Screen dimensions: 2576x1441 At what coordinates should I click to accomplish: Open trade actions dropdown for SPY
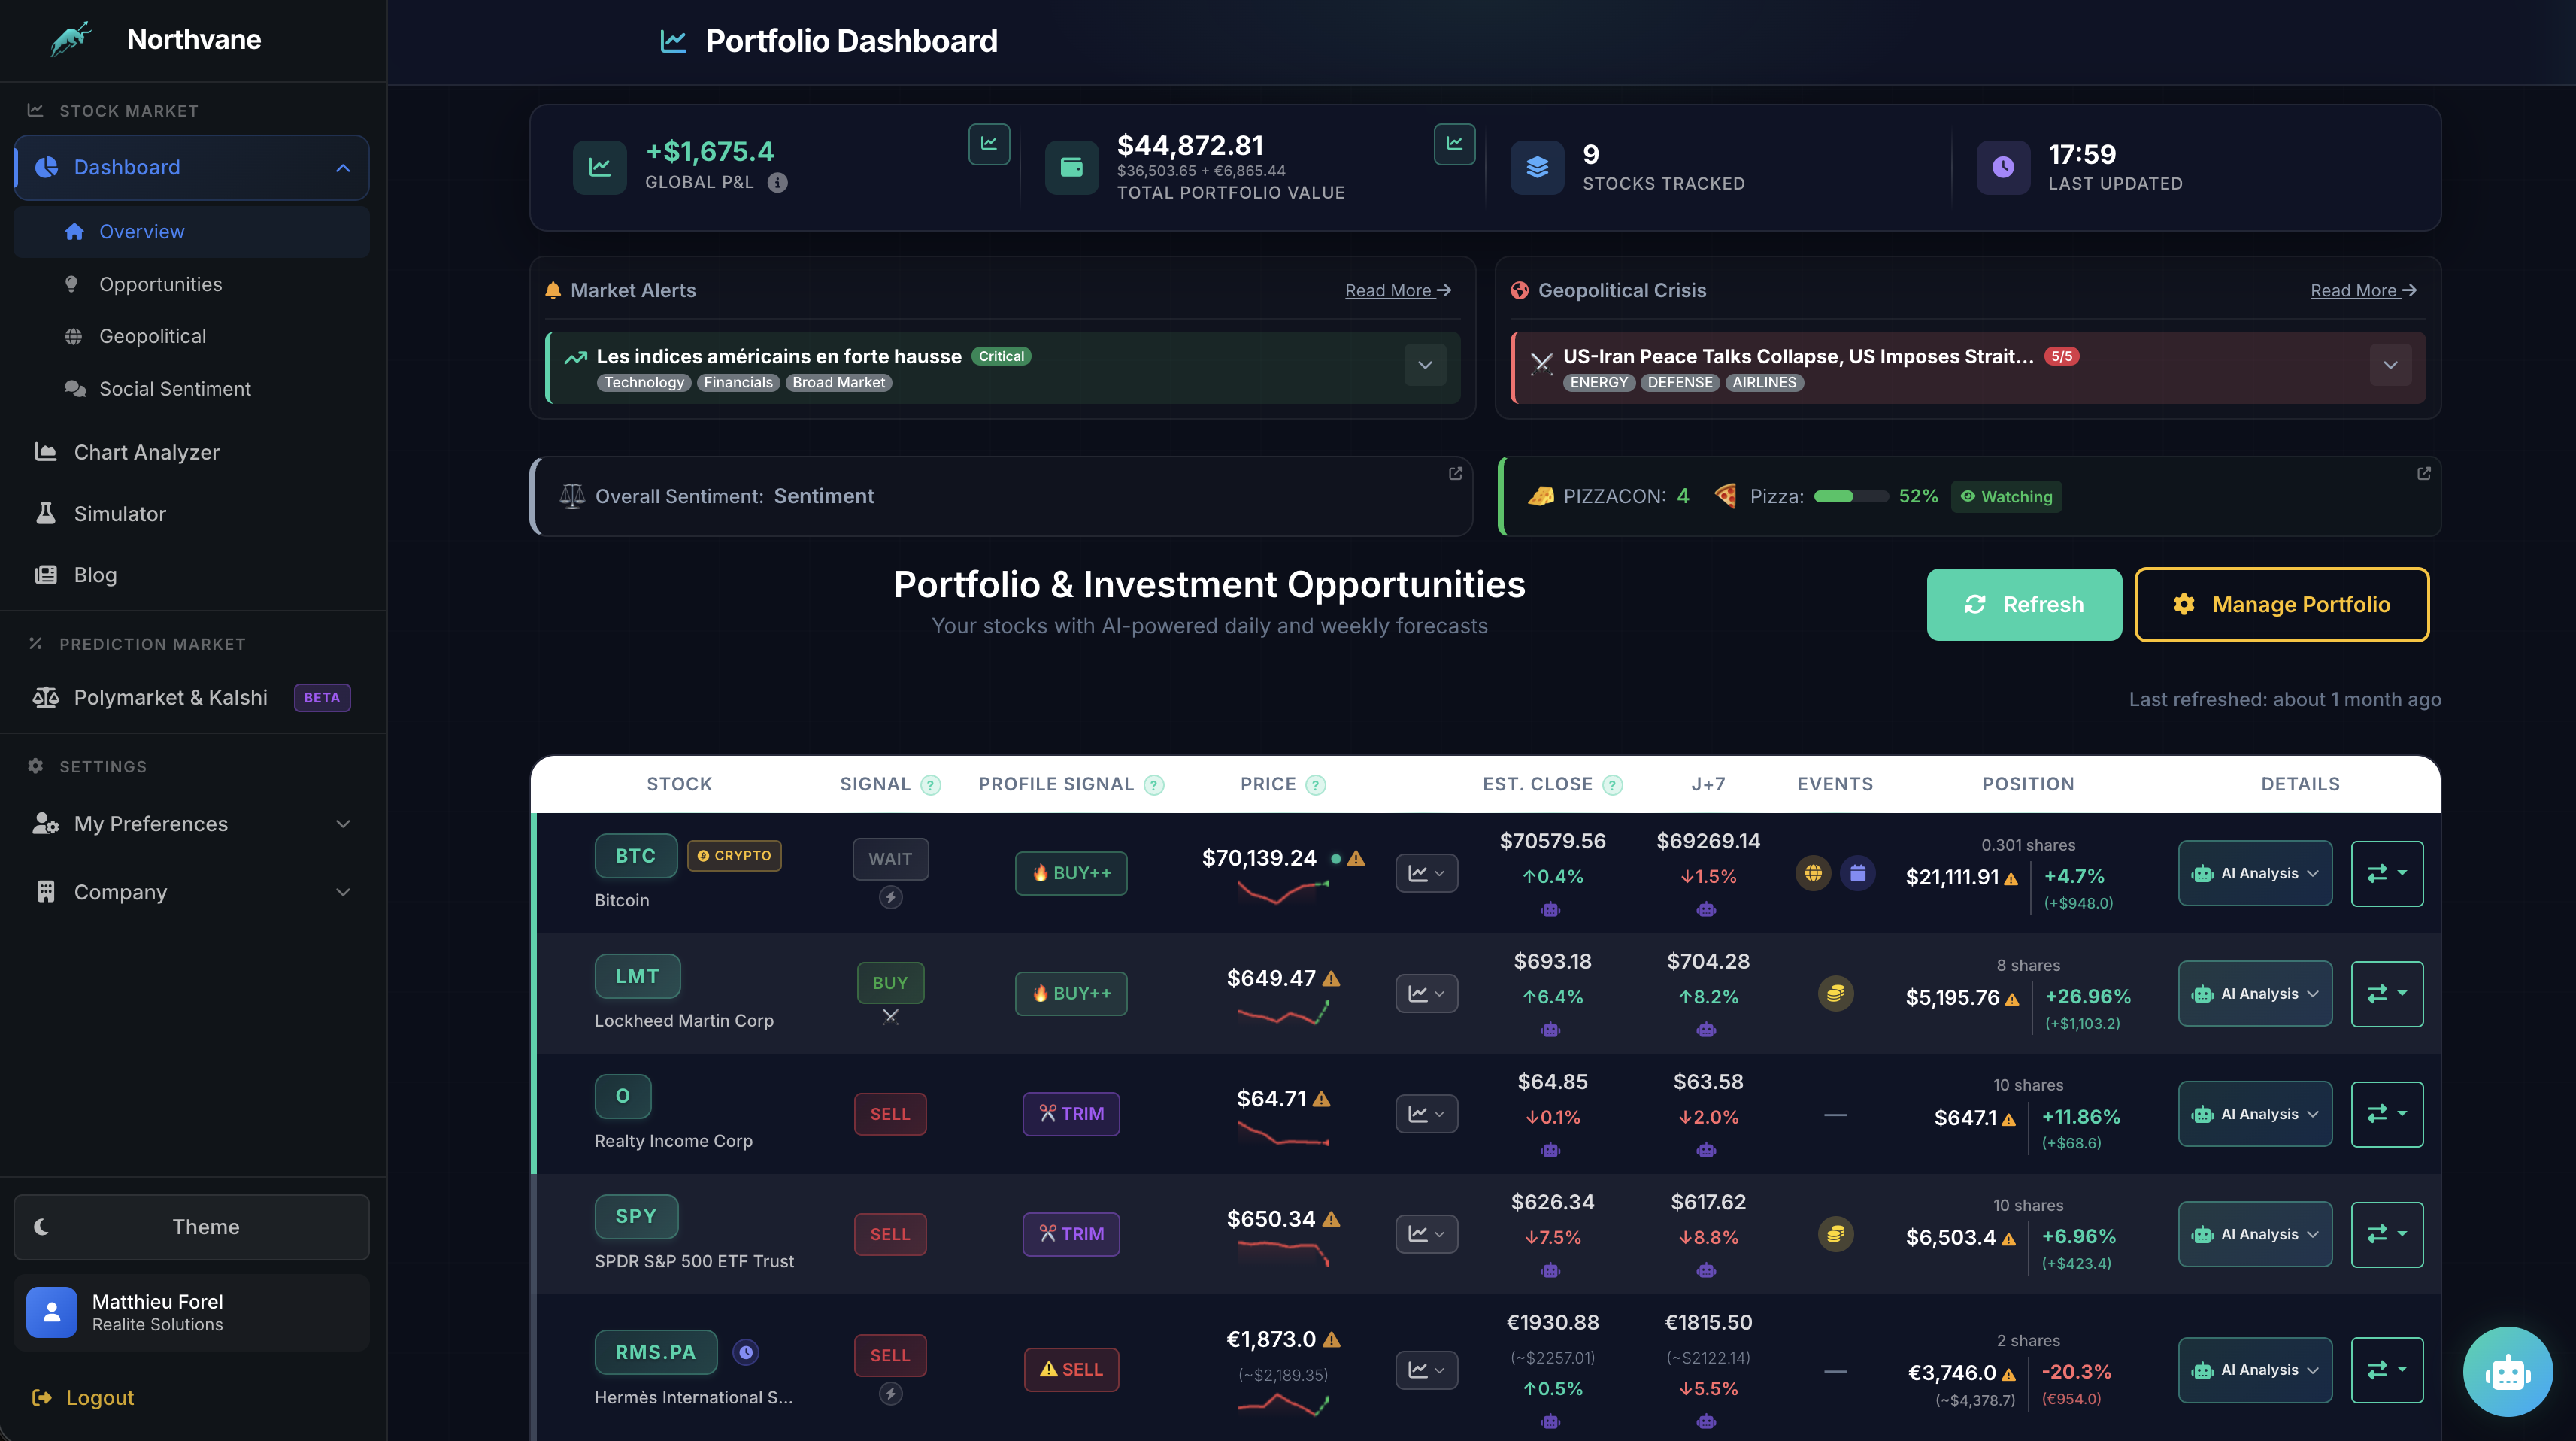coord(2386,1234)
